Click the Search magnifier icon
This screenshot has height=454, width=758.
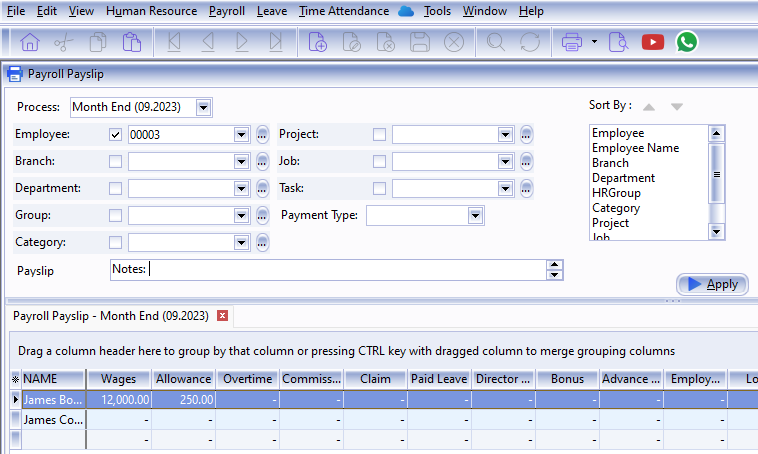tap(496, 42)
